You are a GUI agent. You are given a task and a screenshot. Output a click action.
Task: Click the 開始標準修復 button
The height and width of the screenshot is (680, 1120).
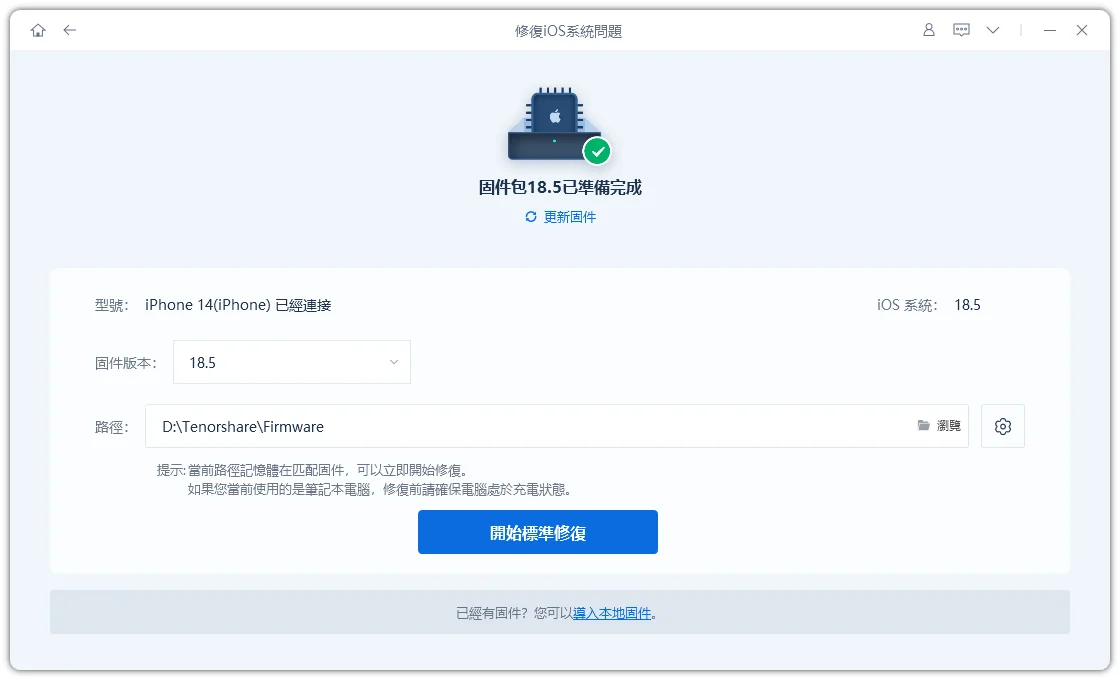point(538,532)
